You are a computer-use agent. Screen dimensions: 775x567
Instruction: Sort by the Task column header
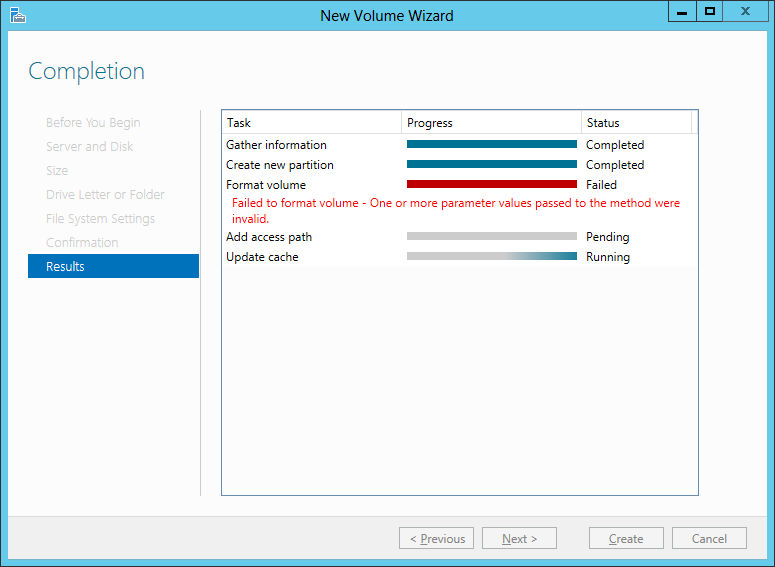click(x=311, y=123)
